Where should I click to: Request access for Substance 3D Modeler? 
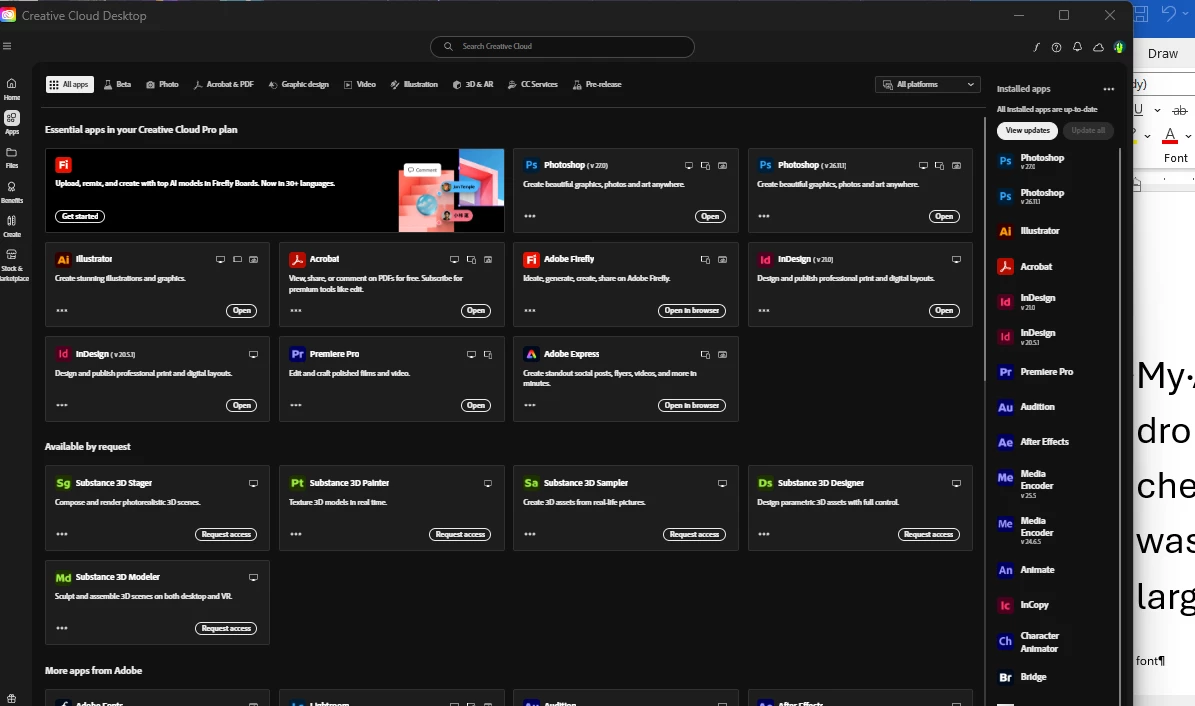(x=226, y=628)
